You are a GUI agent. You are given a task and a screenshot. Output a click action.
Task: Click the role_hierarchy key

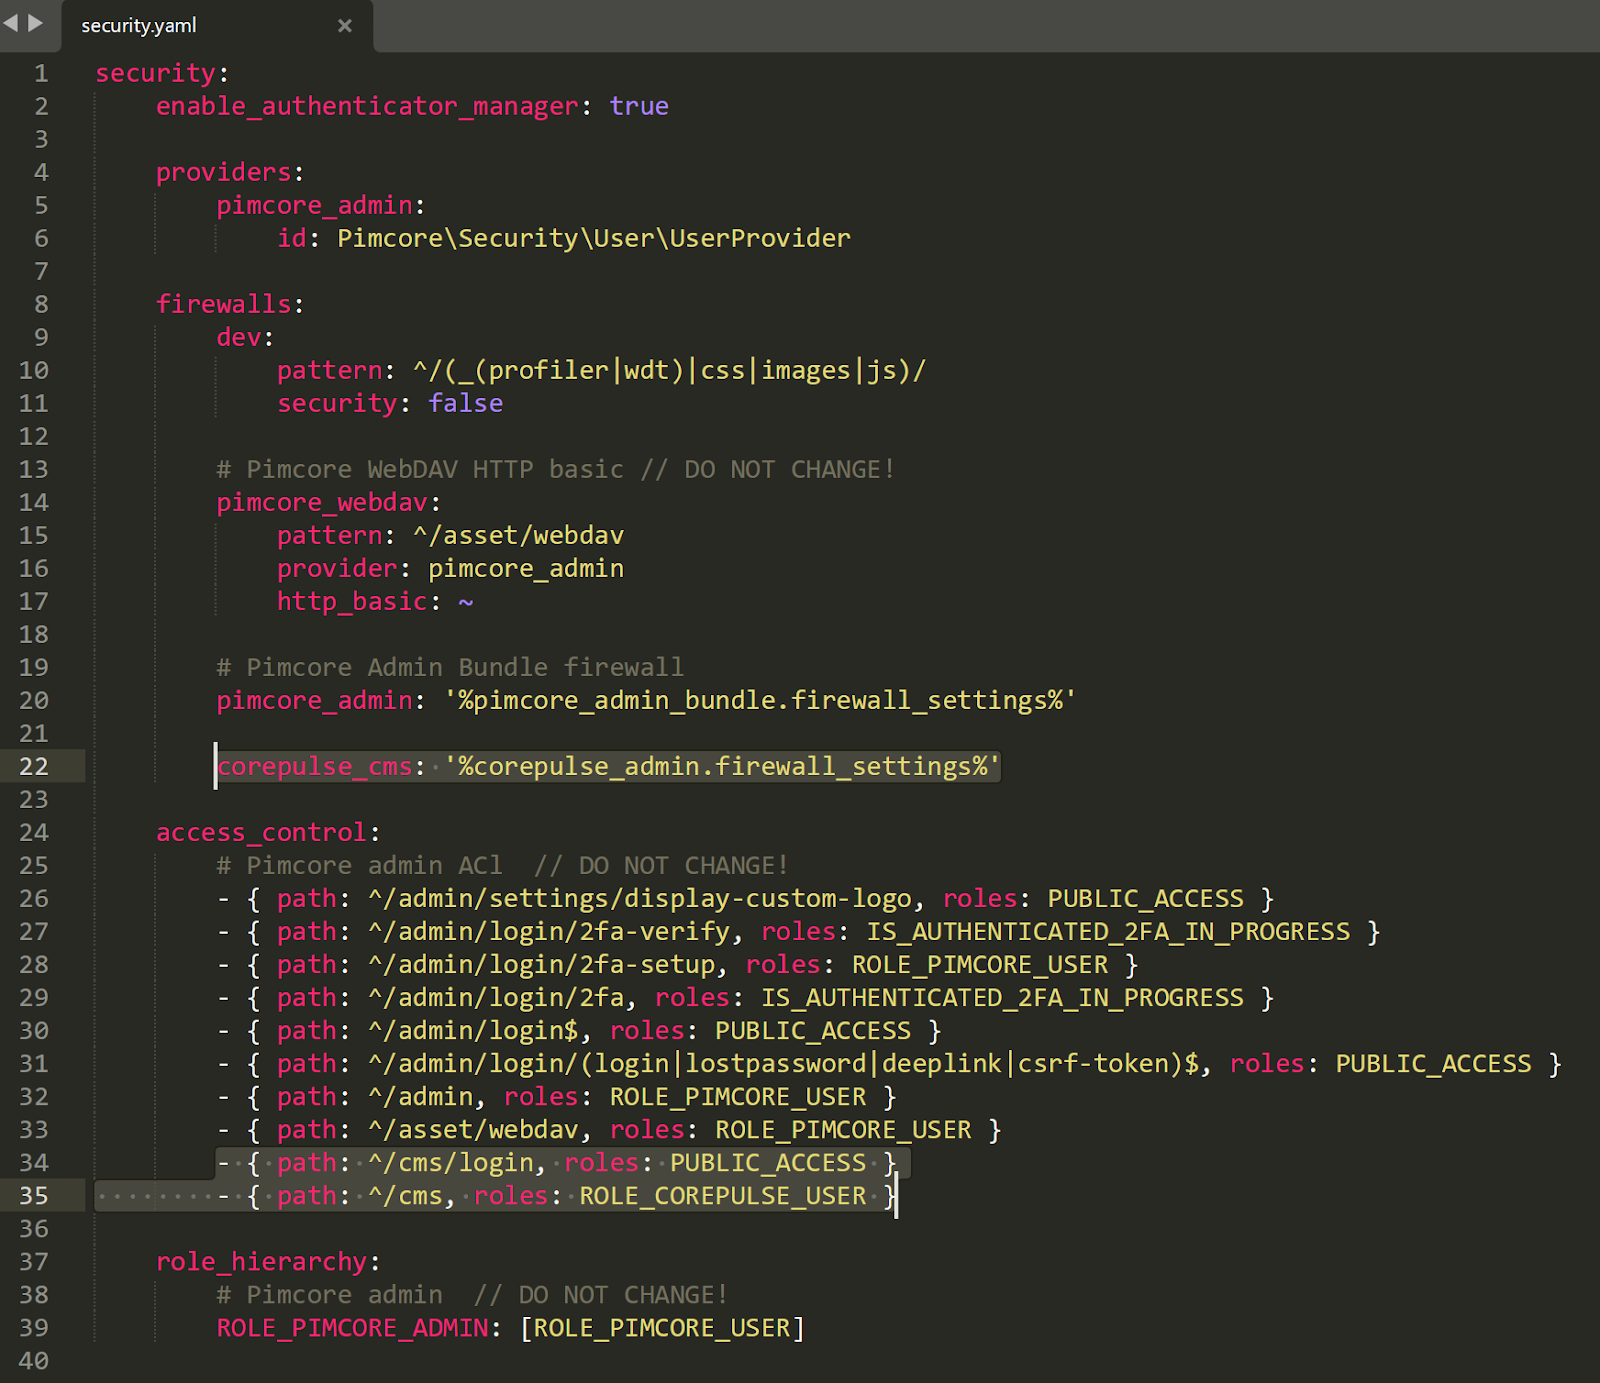point(263,1261)
